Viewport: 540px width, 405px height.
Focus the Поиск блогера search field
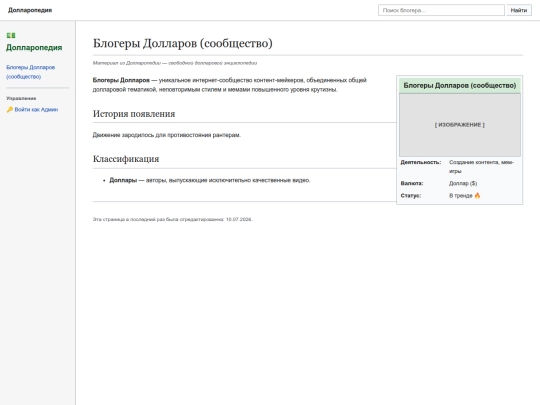pyautogui.click(x=441, y=10)
